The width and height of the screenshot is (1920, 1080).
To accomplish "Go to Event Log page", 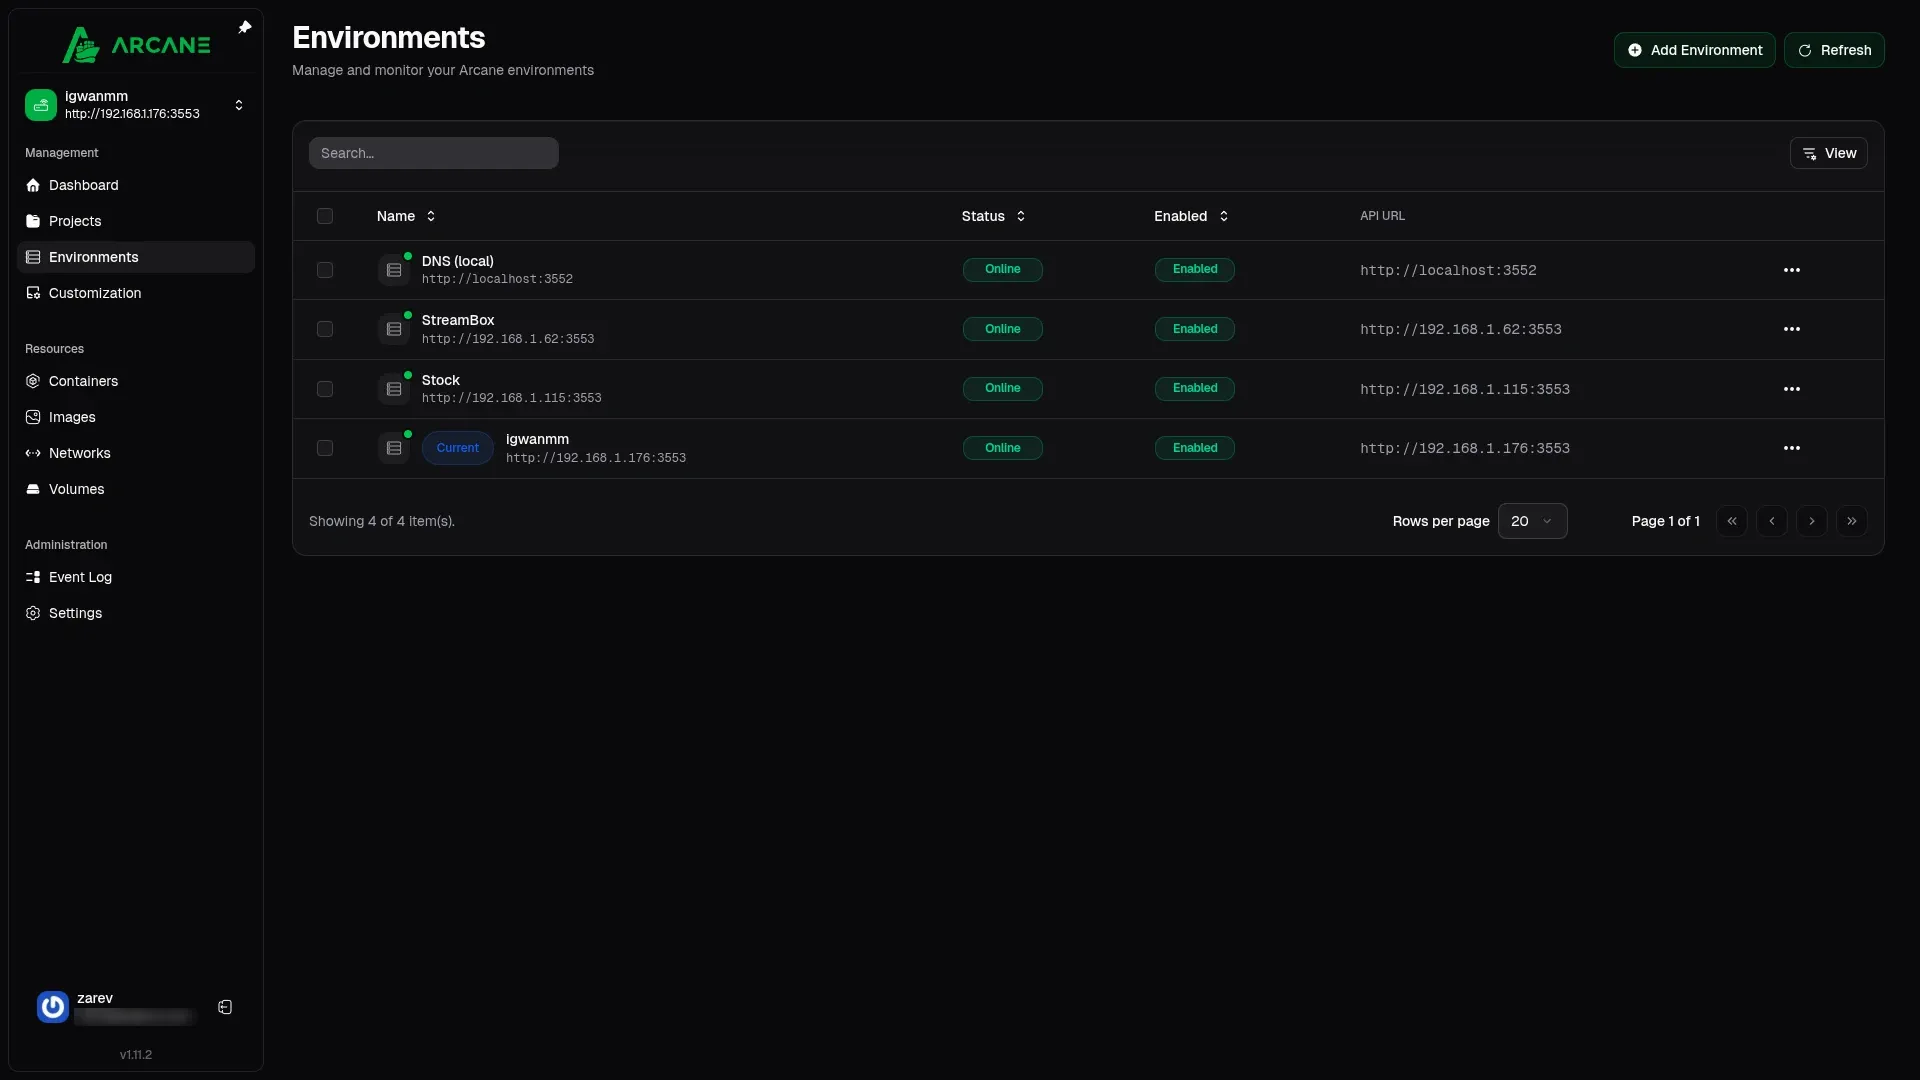I will click(80, 577).
